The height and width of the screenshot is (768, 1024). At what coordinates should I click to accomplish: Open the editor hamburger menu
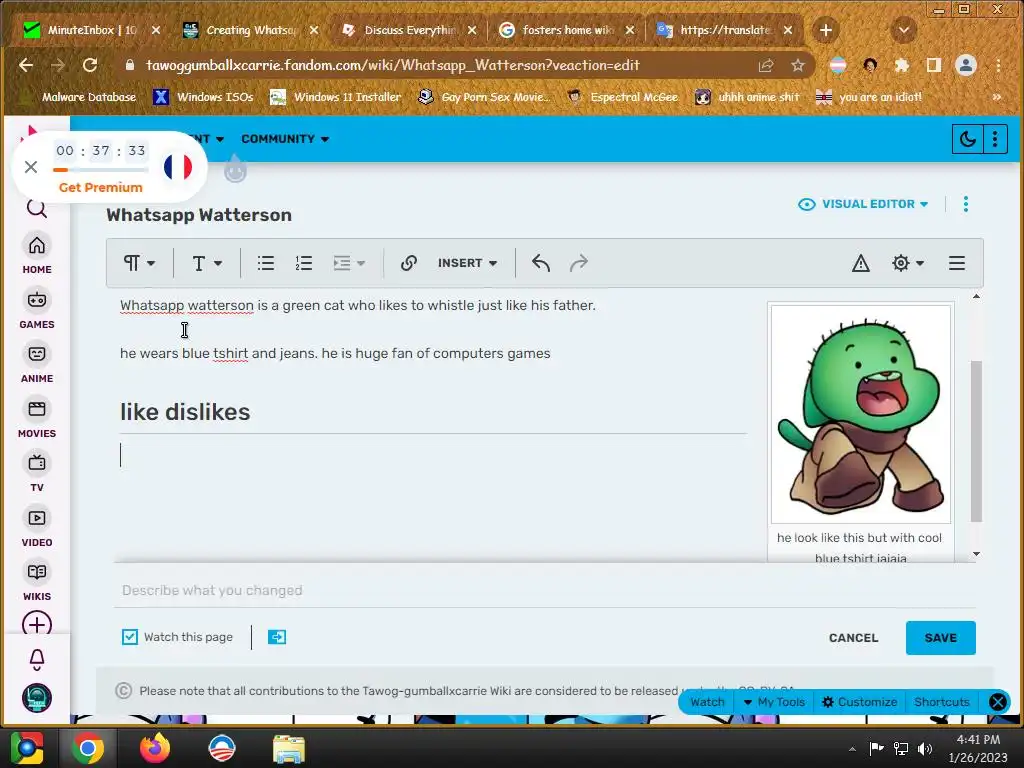tap(957, 263)
